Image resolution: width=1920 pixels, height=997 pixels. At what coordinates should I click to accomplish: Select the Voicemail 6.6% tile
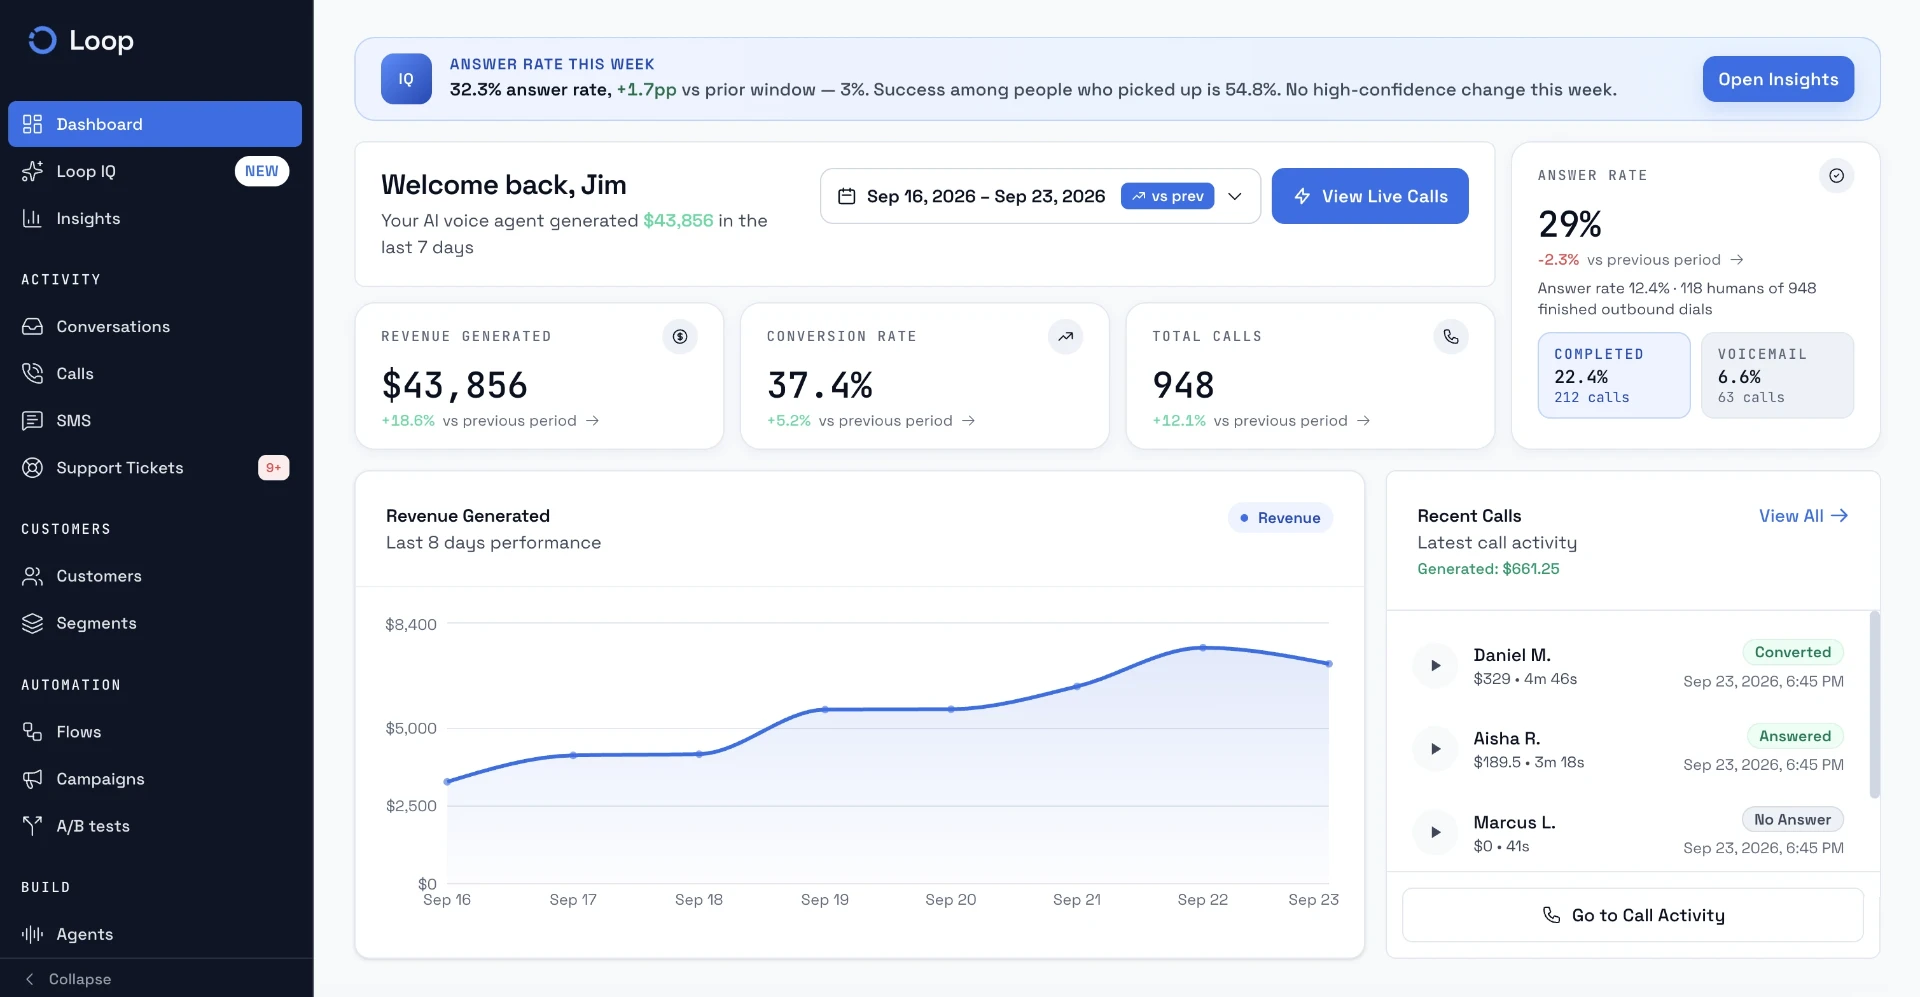coord(1777,375)
